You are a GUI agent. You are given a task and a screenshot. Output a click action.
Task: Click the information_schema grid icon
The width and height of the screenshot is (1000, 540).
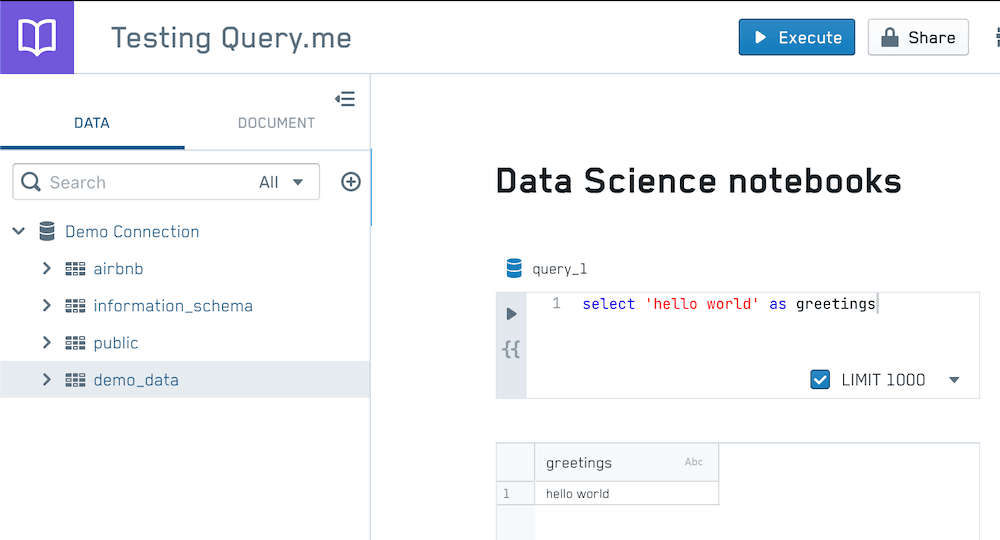pyautogui.click(x=75, y=306)
